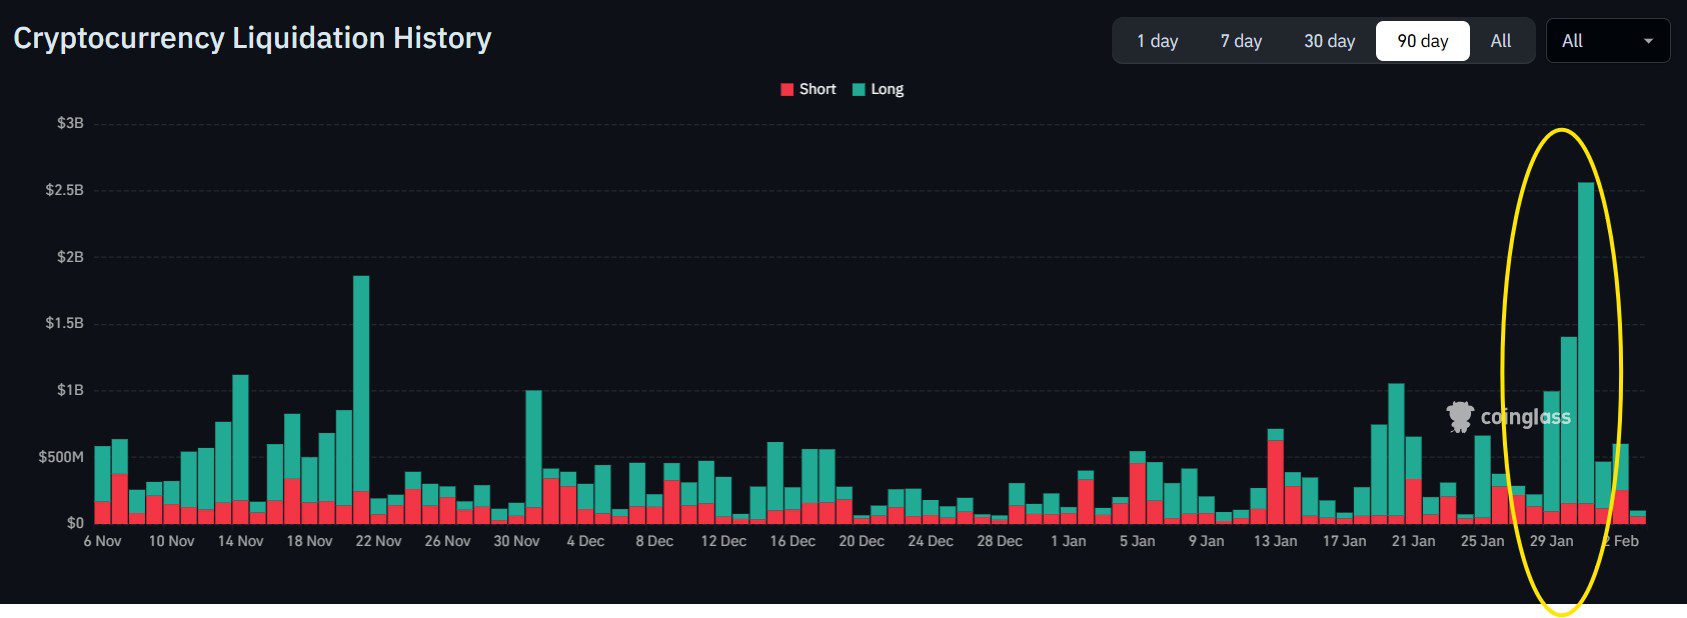Click the 6 Nov x-axis date label
1687x618 pixels.
pos(102,541)
